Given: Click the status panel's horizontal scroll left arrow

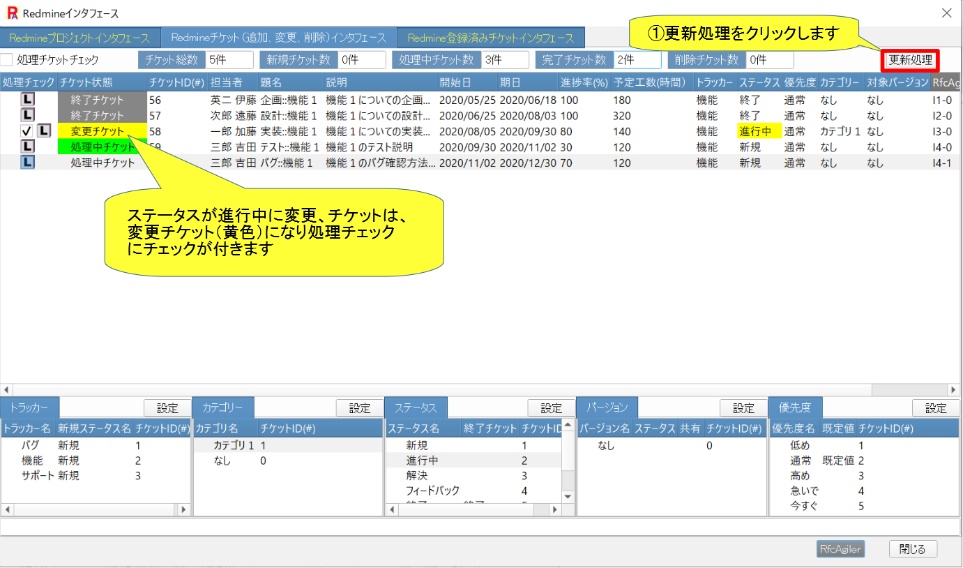Looking at the screenshot, I should pyautogui.click(x=392, y=509).
